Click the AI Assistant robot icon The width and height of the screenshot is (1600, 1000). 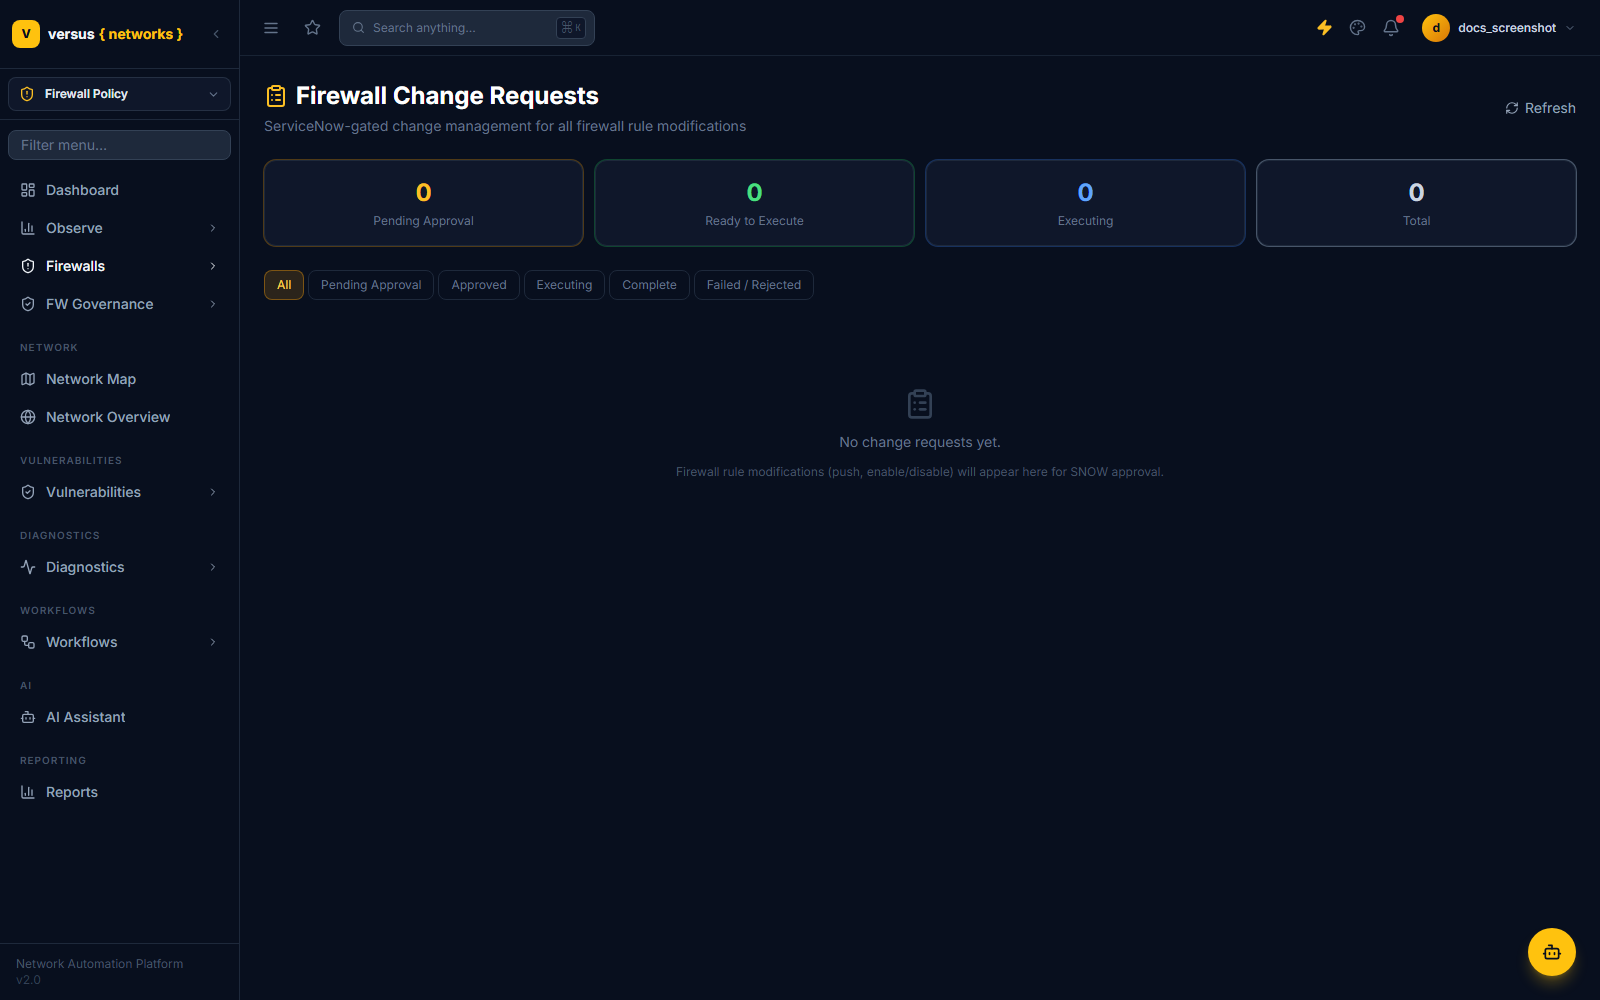[28, 717]
